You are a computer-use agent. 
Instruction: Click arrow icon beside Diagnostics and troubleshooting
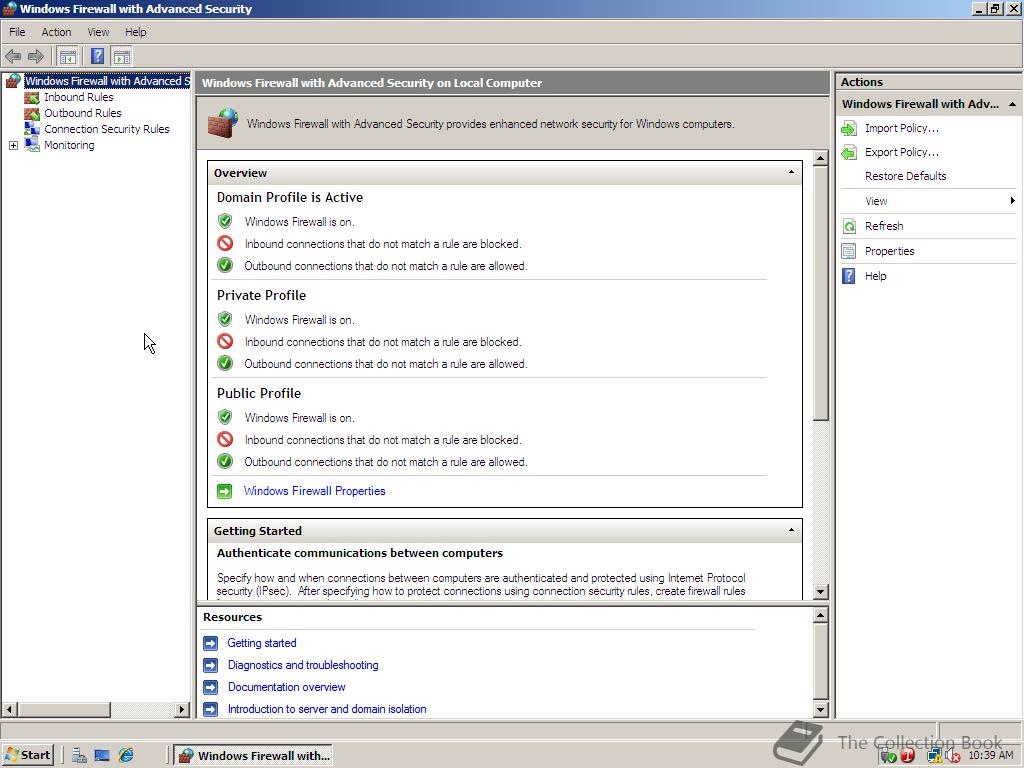click(210, 665)
